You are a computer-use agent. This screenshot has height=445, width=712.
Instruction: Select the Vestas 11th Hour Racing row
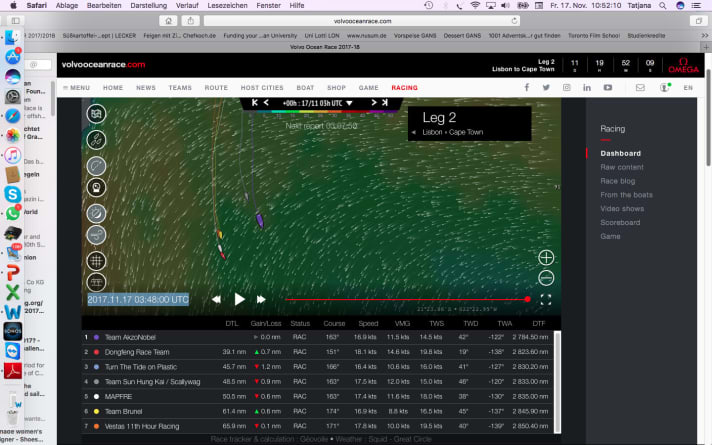click(318, 426)
